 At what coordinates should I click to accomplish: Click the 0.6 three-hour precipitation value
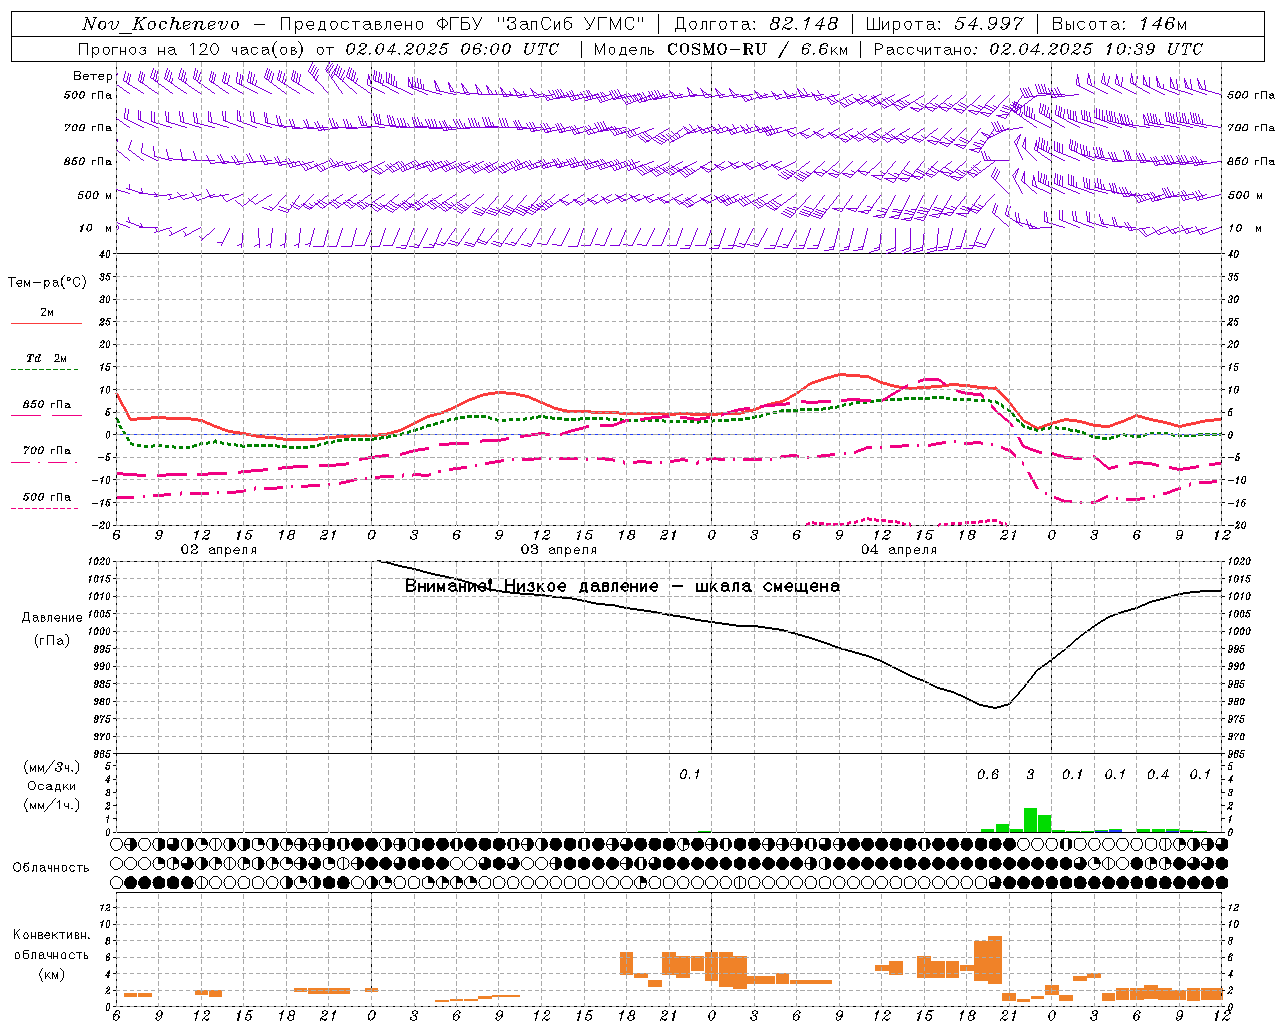click(988, 774)
